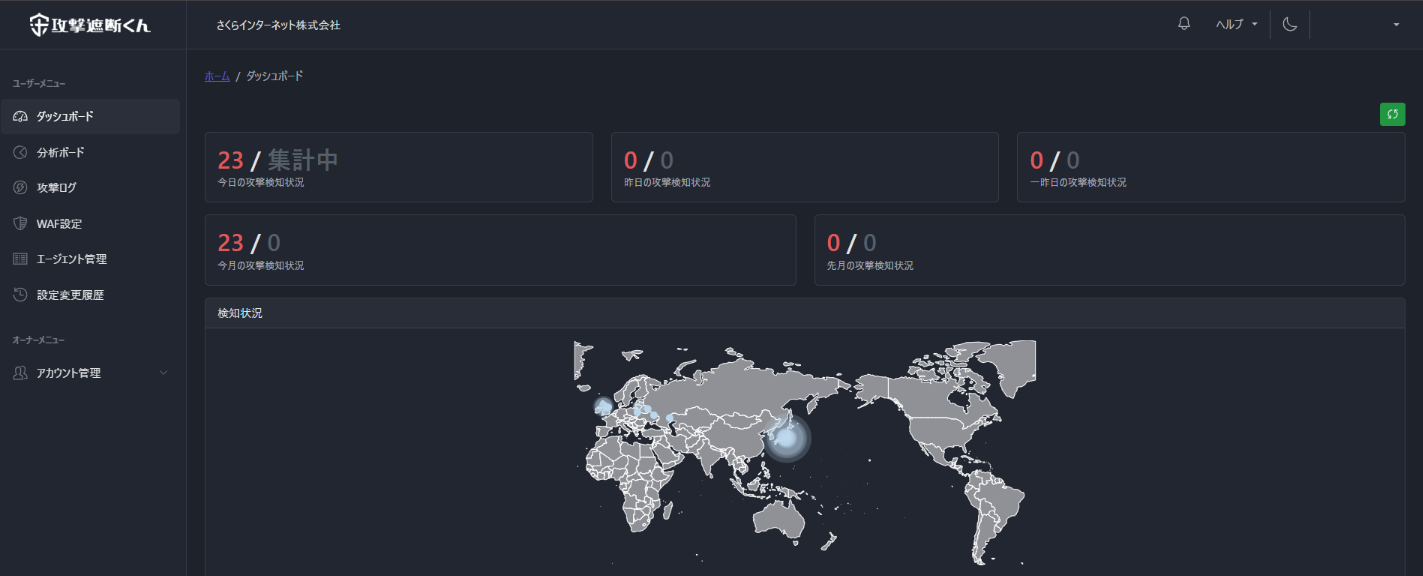
Task: Select 攻撃ログ in the sidebar
Action: [x=57, y=188]
